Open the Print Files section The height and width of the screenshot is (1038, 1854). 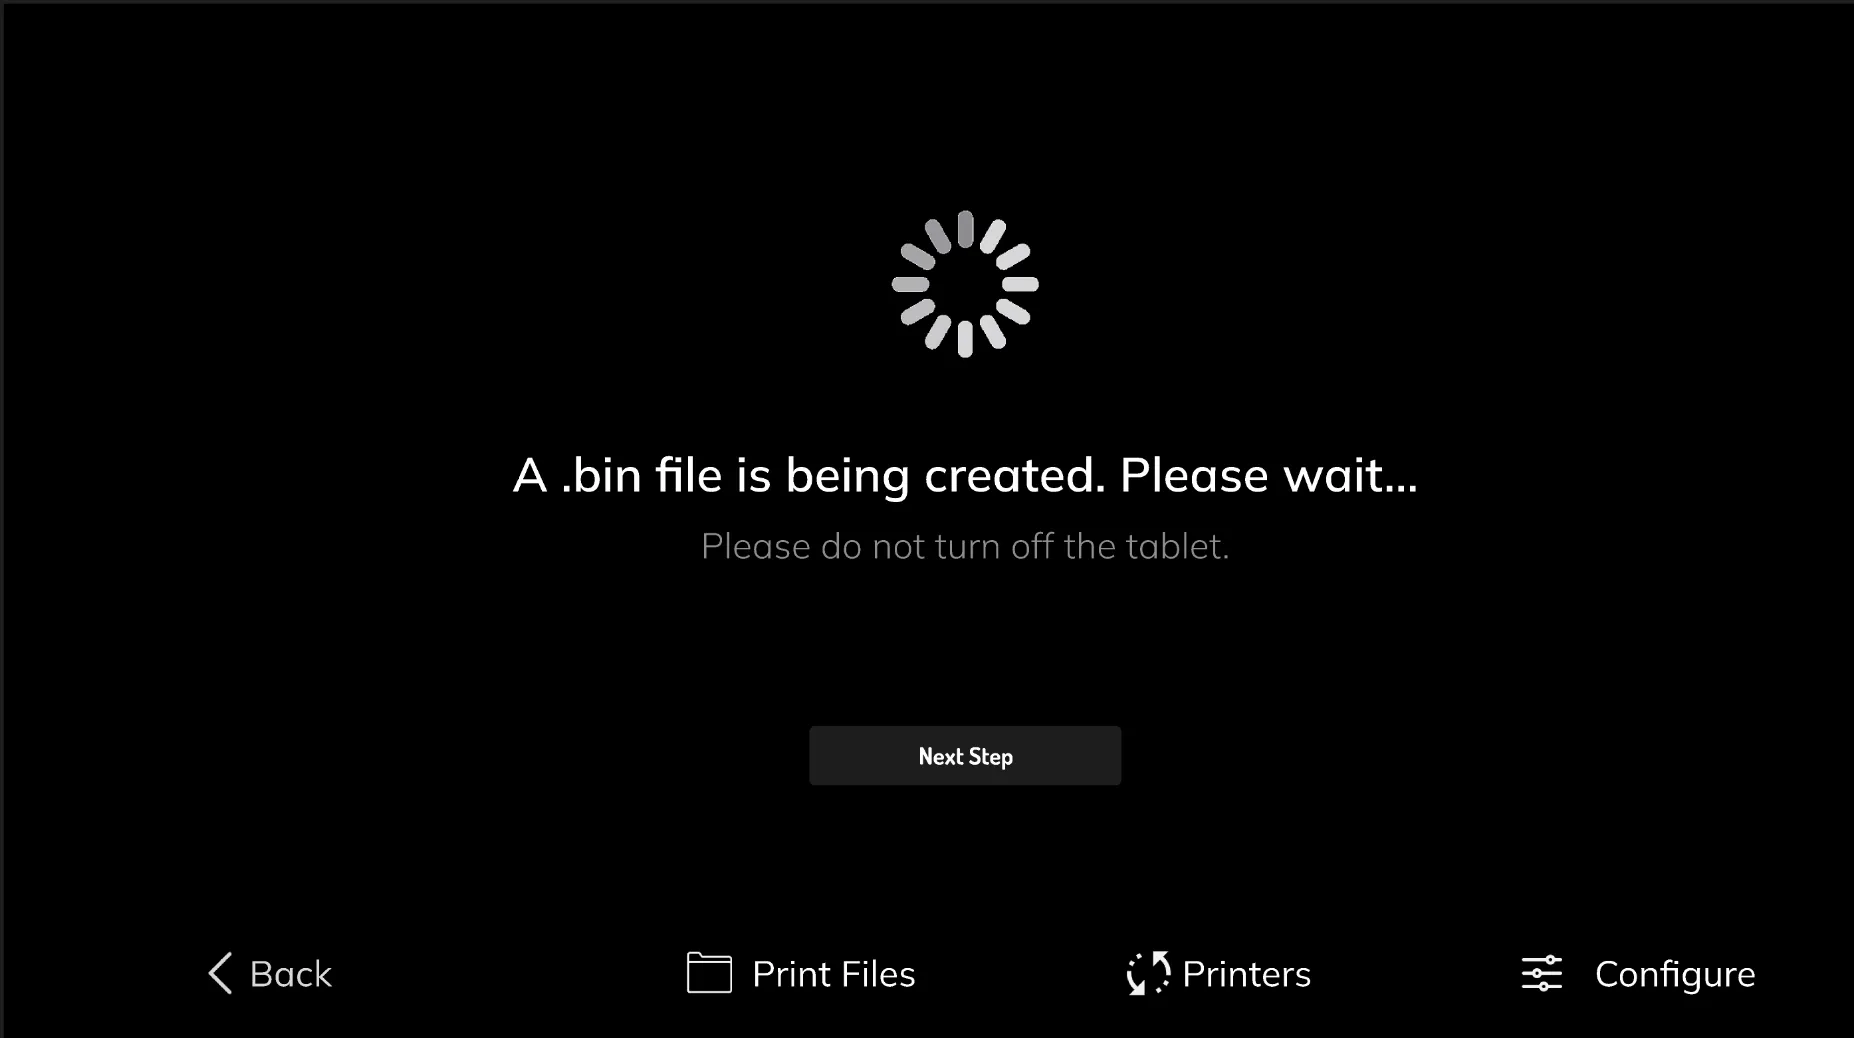tap(833, 974)
